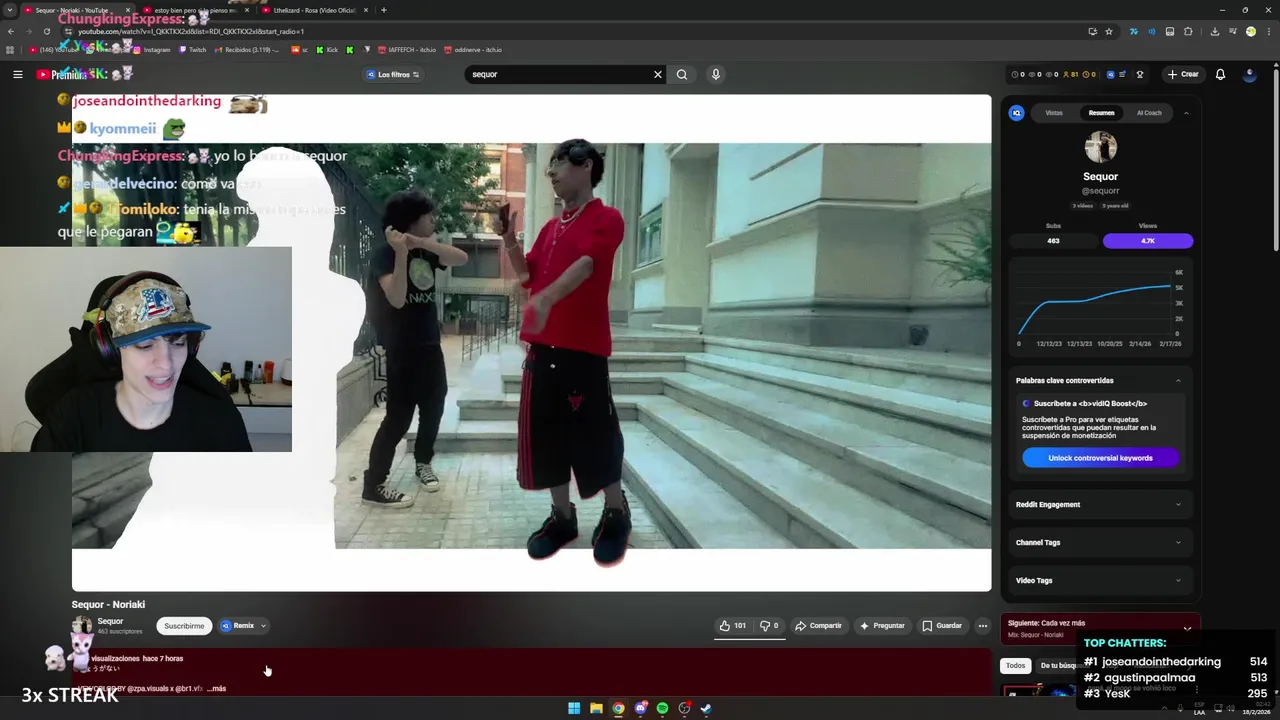Click the vidIQ trophy icon in header
1280x720 pixels.
click(1139, 74)
